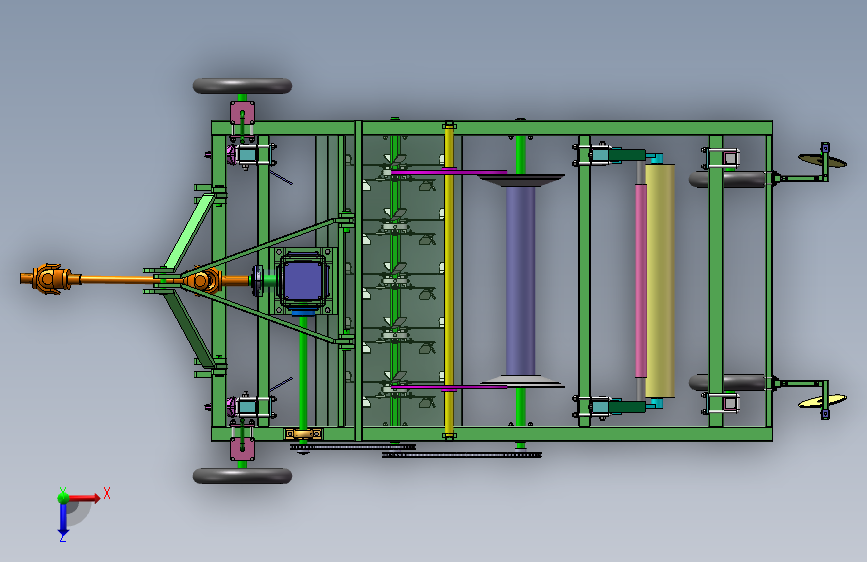Select the blue gearbox housing on the frame

click(x=303, y=281)
